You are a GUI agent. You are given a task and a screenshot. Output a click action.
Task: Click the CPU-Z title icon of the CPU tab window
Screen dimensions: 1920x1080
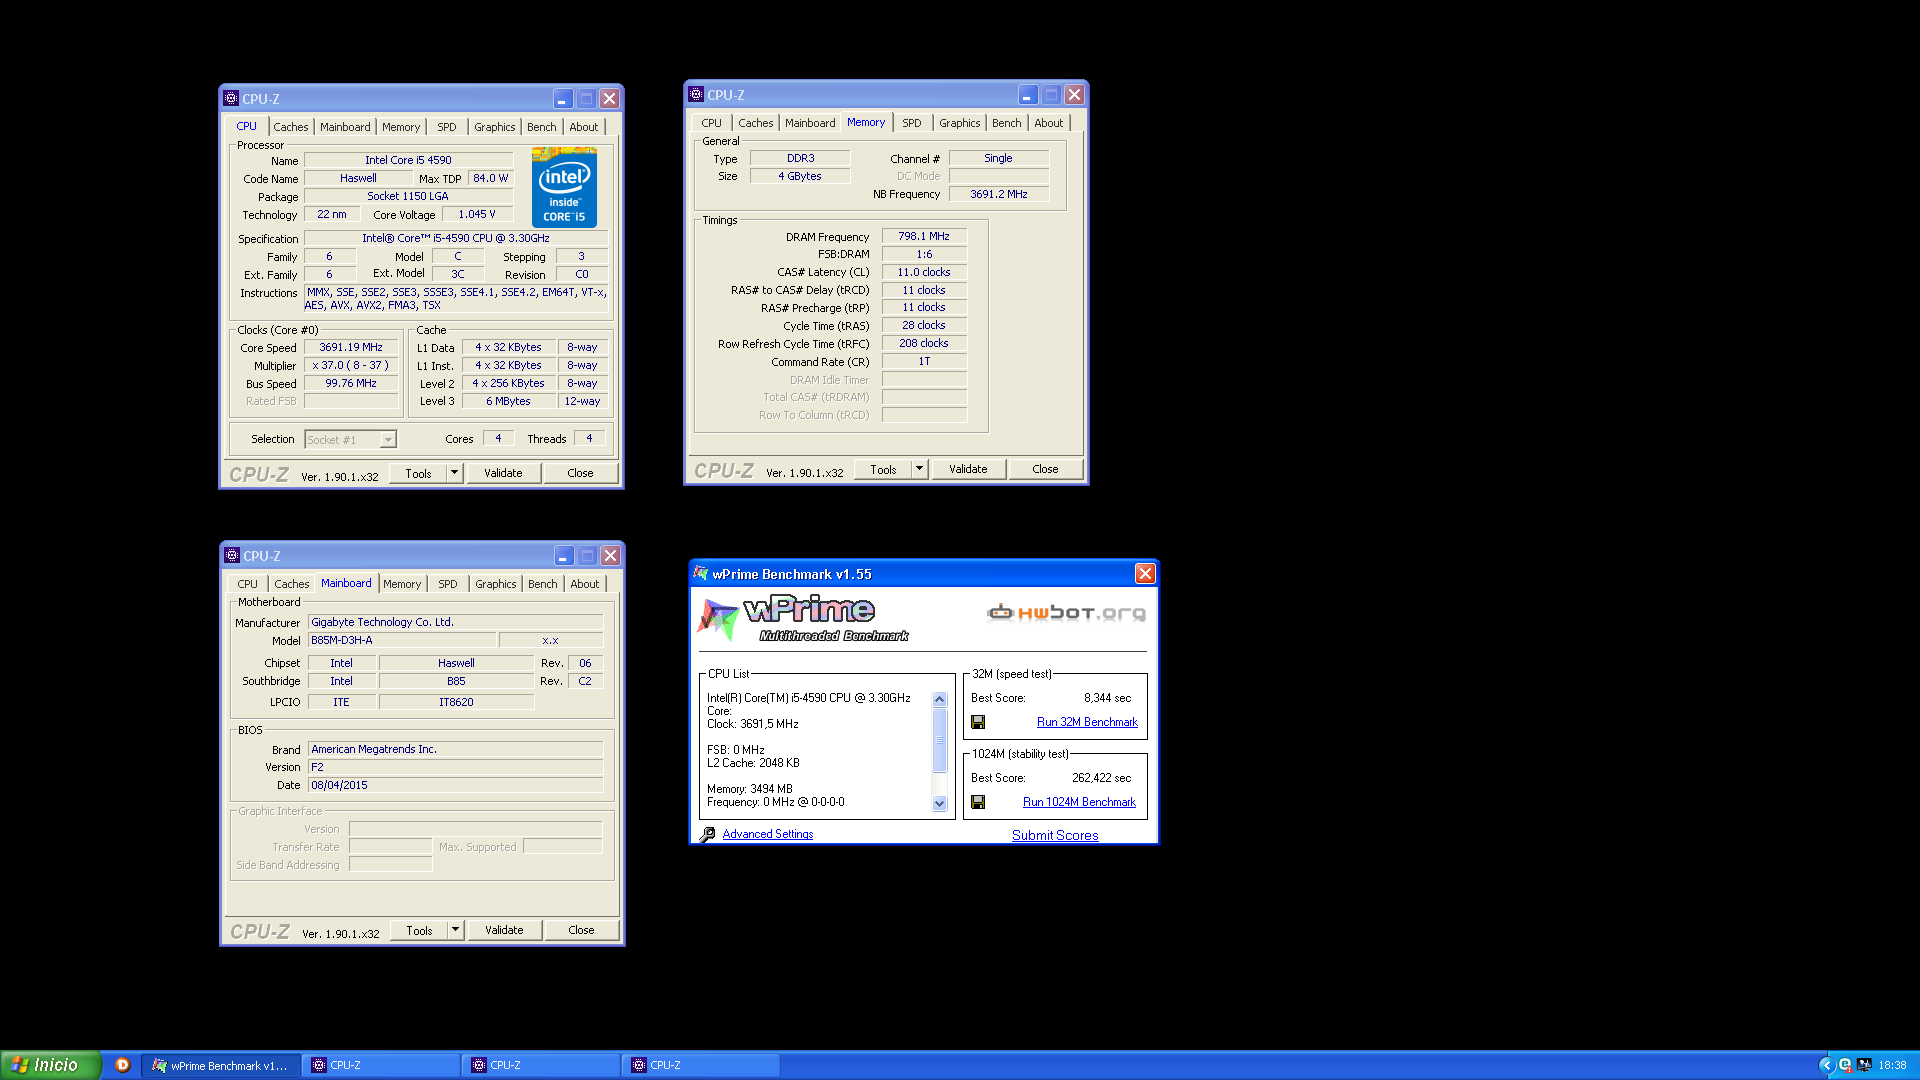231,98
